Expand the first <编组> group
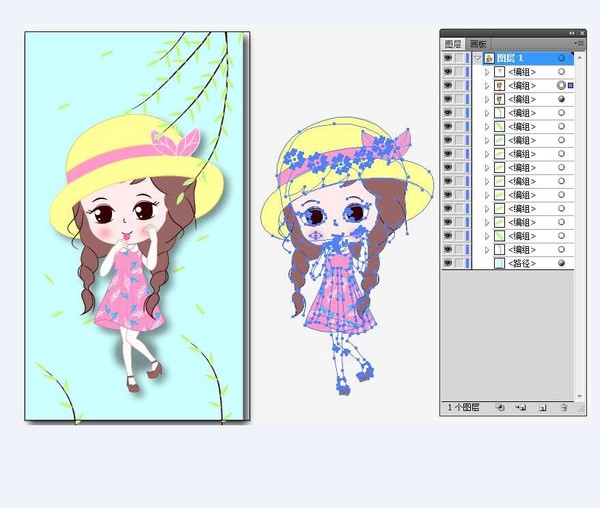Screen dimensions: 600x508 pyautogui.click(x=487, y=72)
